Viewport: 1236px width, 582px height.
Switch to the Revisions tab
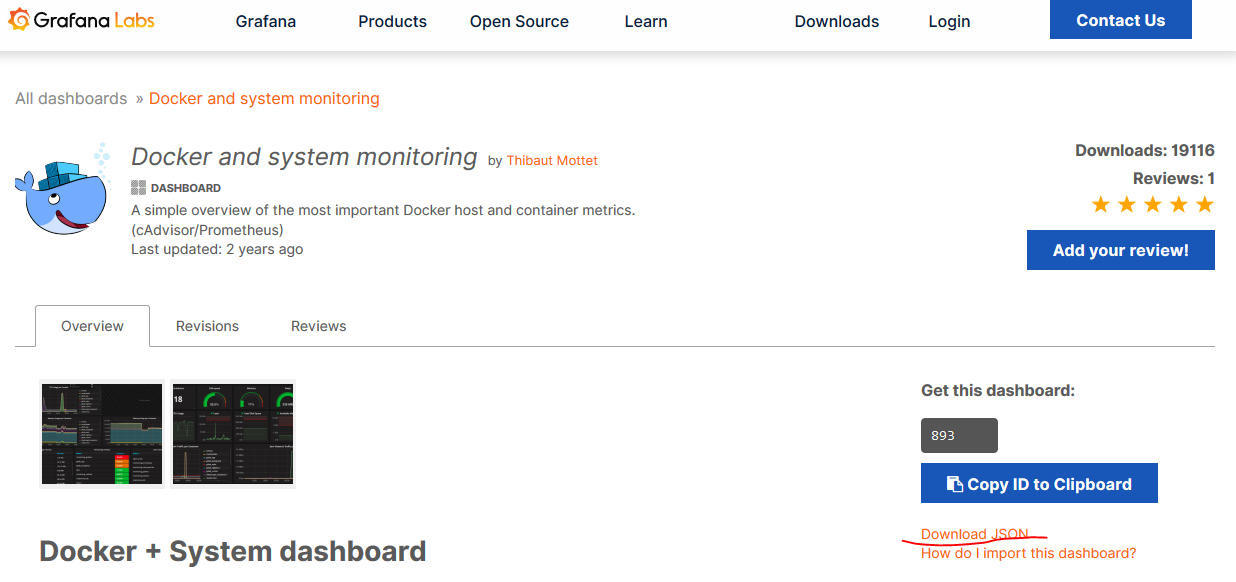[207, 326]
